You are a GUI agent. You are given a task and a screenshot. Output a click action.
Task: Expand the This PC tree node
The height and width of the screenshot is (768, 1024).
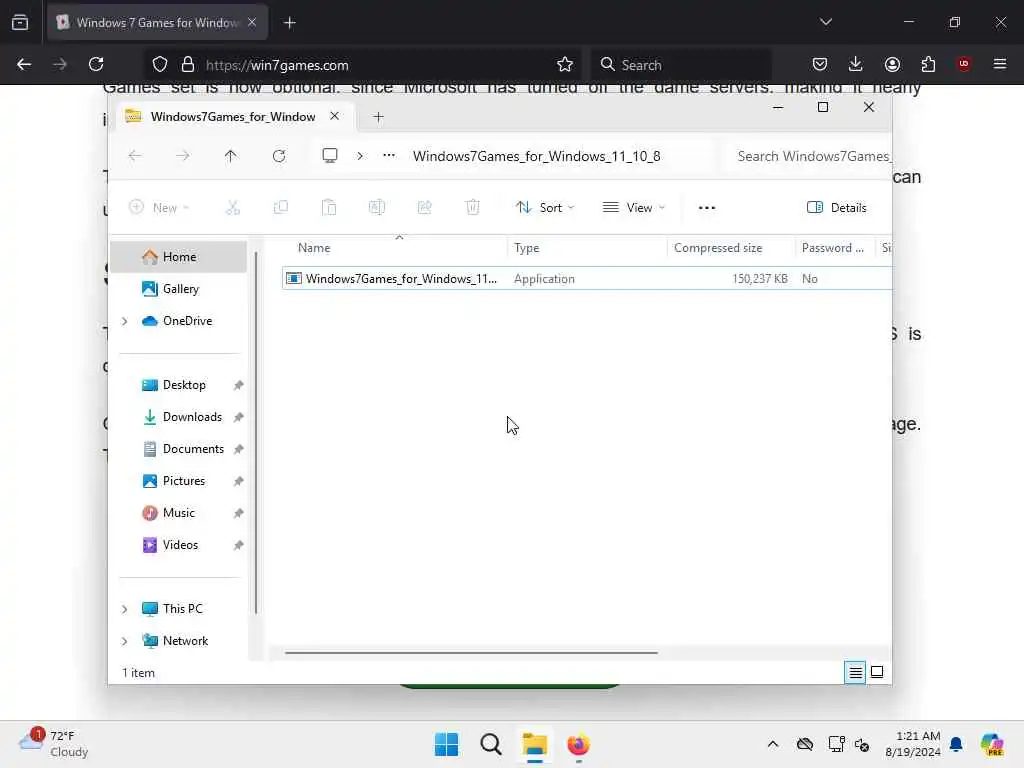coord(125,609)
